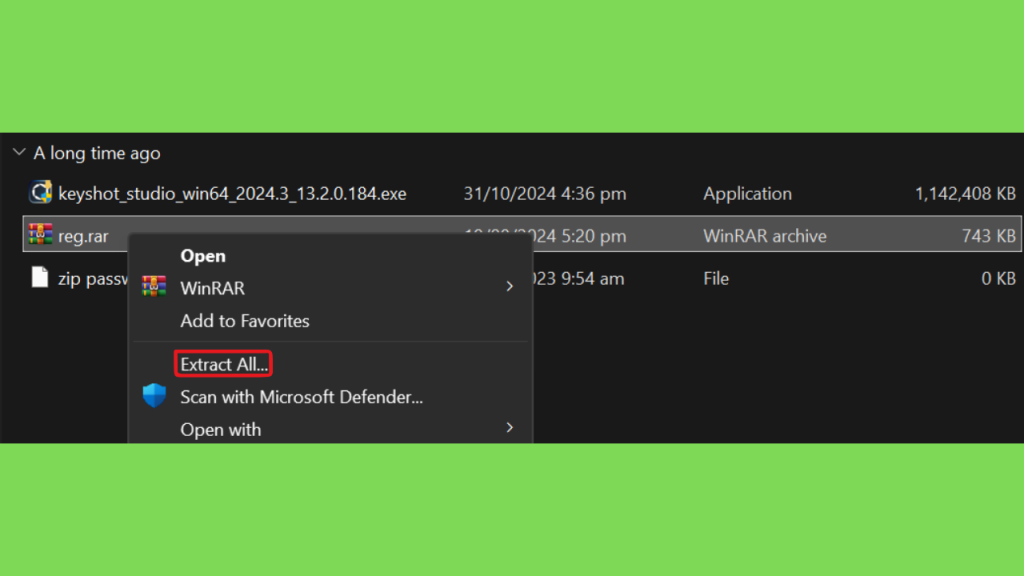
Task: Click the 31/10/2024 4:36 pm date cell
Action: 545,194
